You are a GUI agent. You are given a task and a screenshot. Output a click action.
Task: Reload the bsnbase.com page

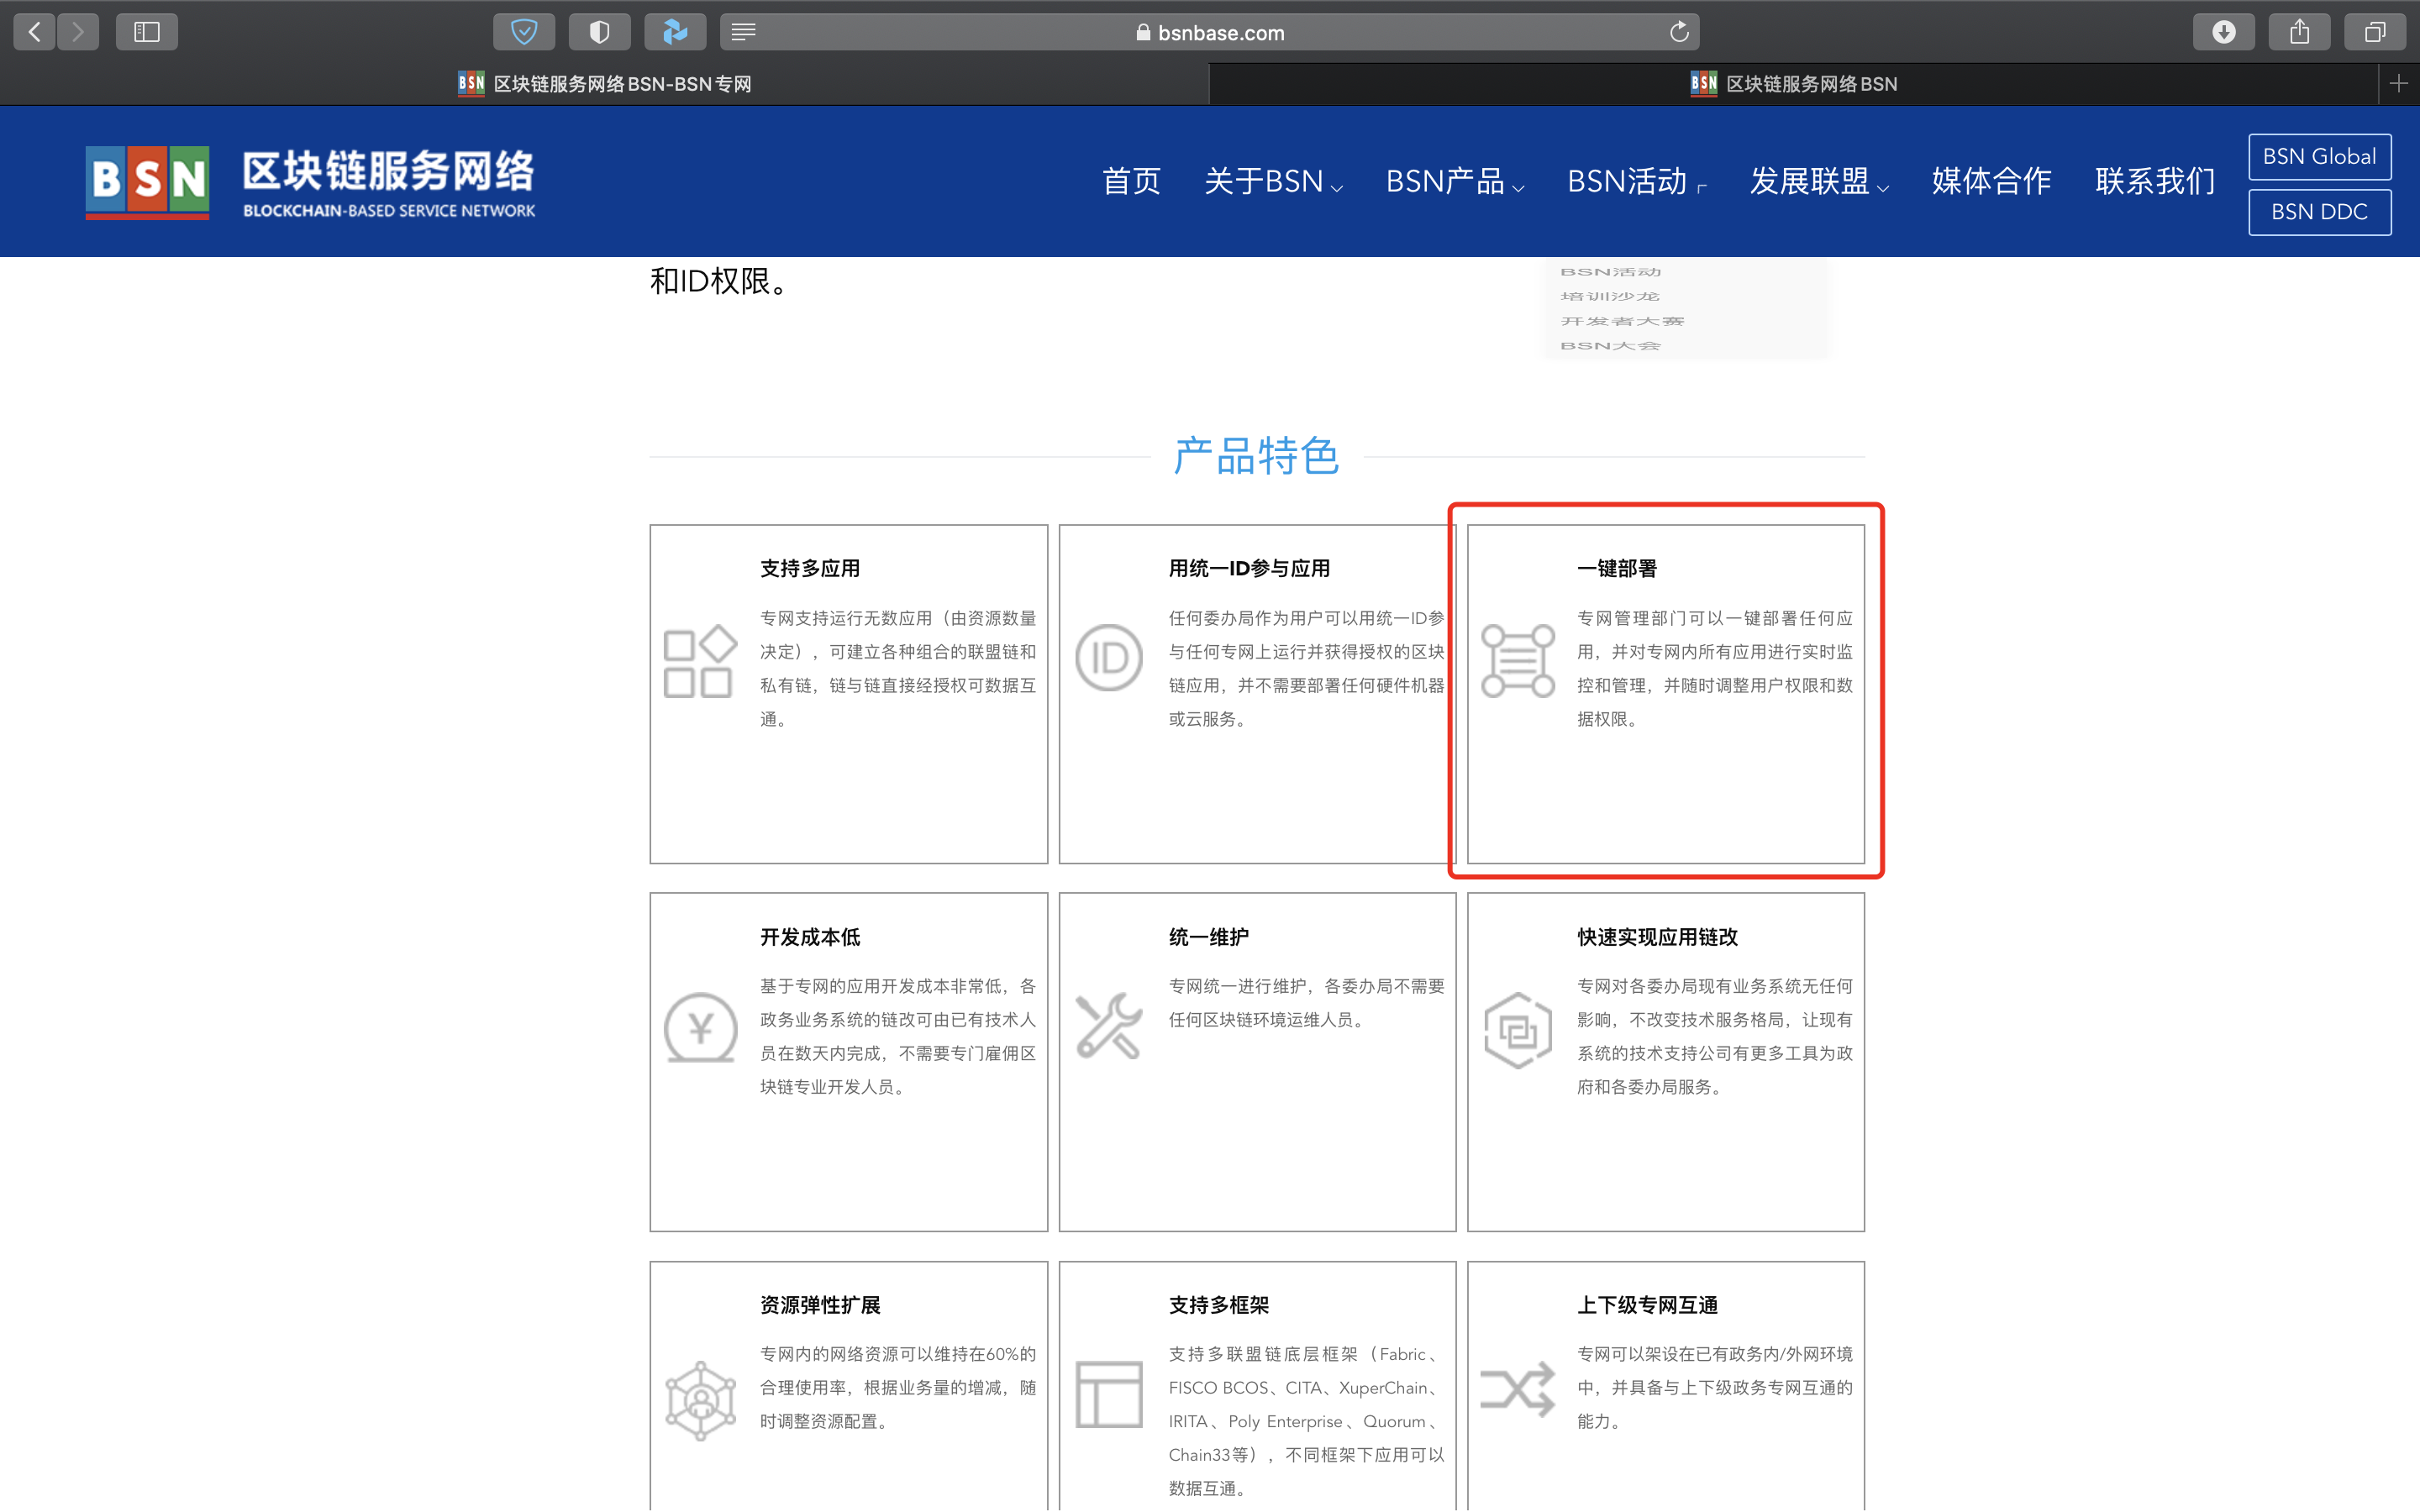(1679, 32)
